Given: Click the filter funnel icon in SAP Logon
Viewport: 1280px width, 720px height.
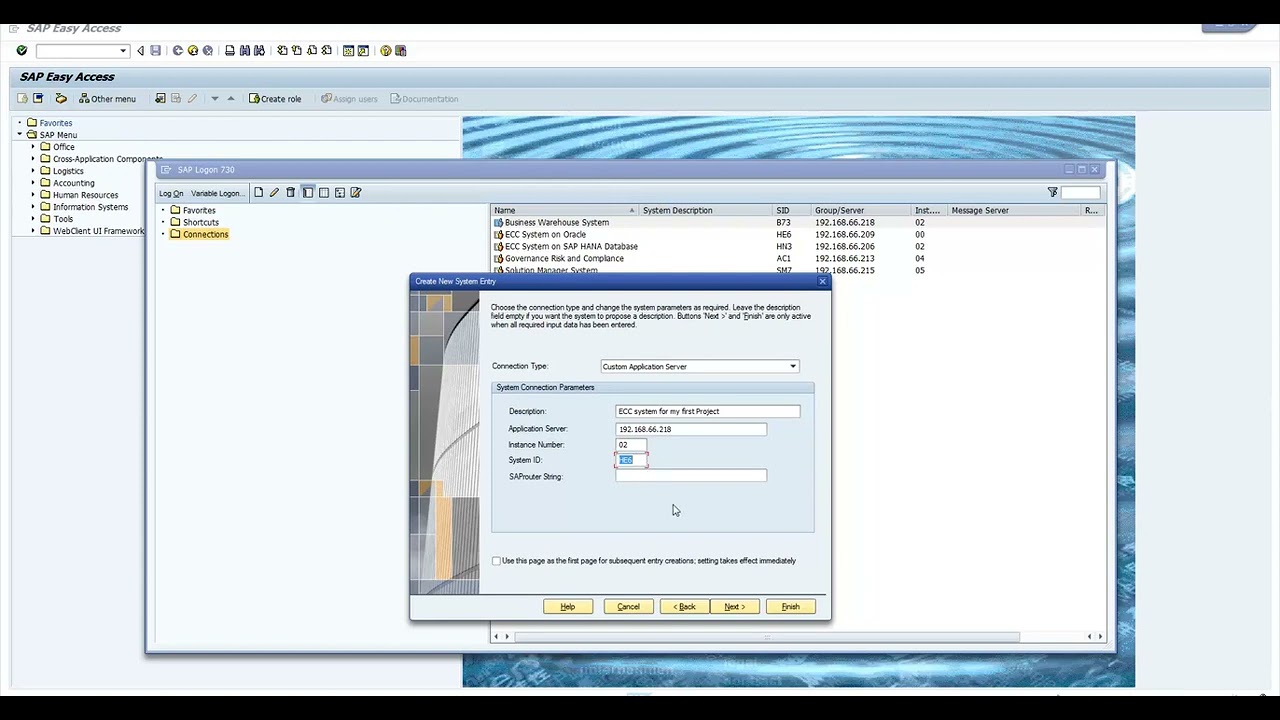Looking at the screenshot, I should coord(1052,192).
